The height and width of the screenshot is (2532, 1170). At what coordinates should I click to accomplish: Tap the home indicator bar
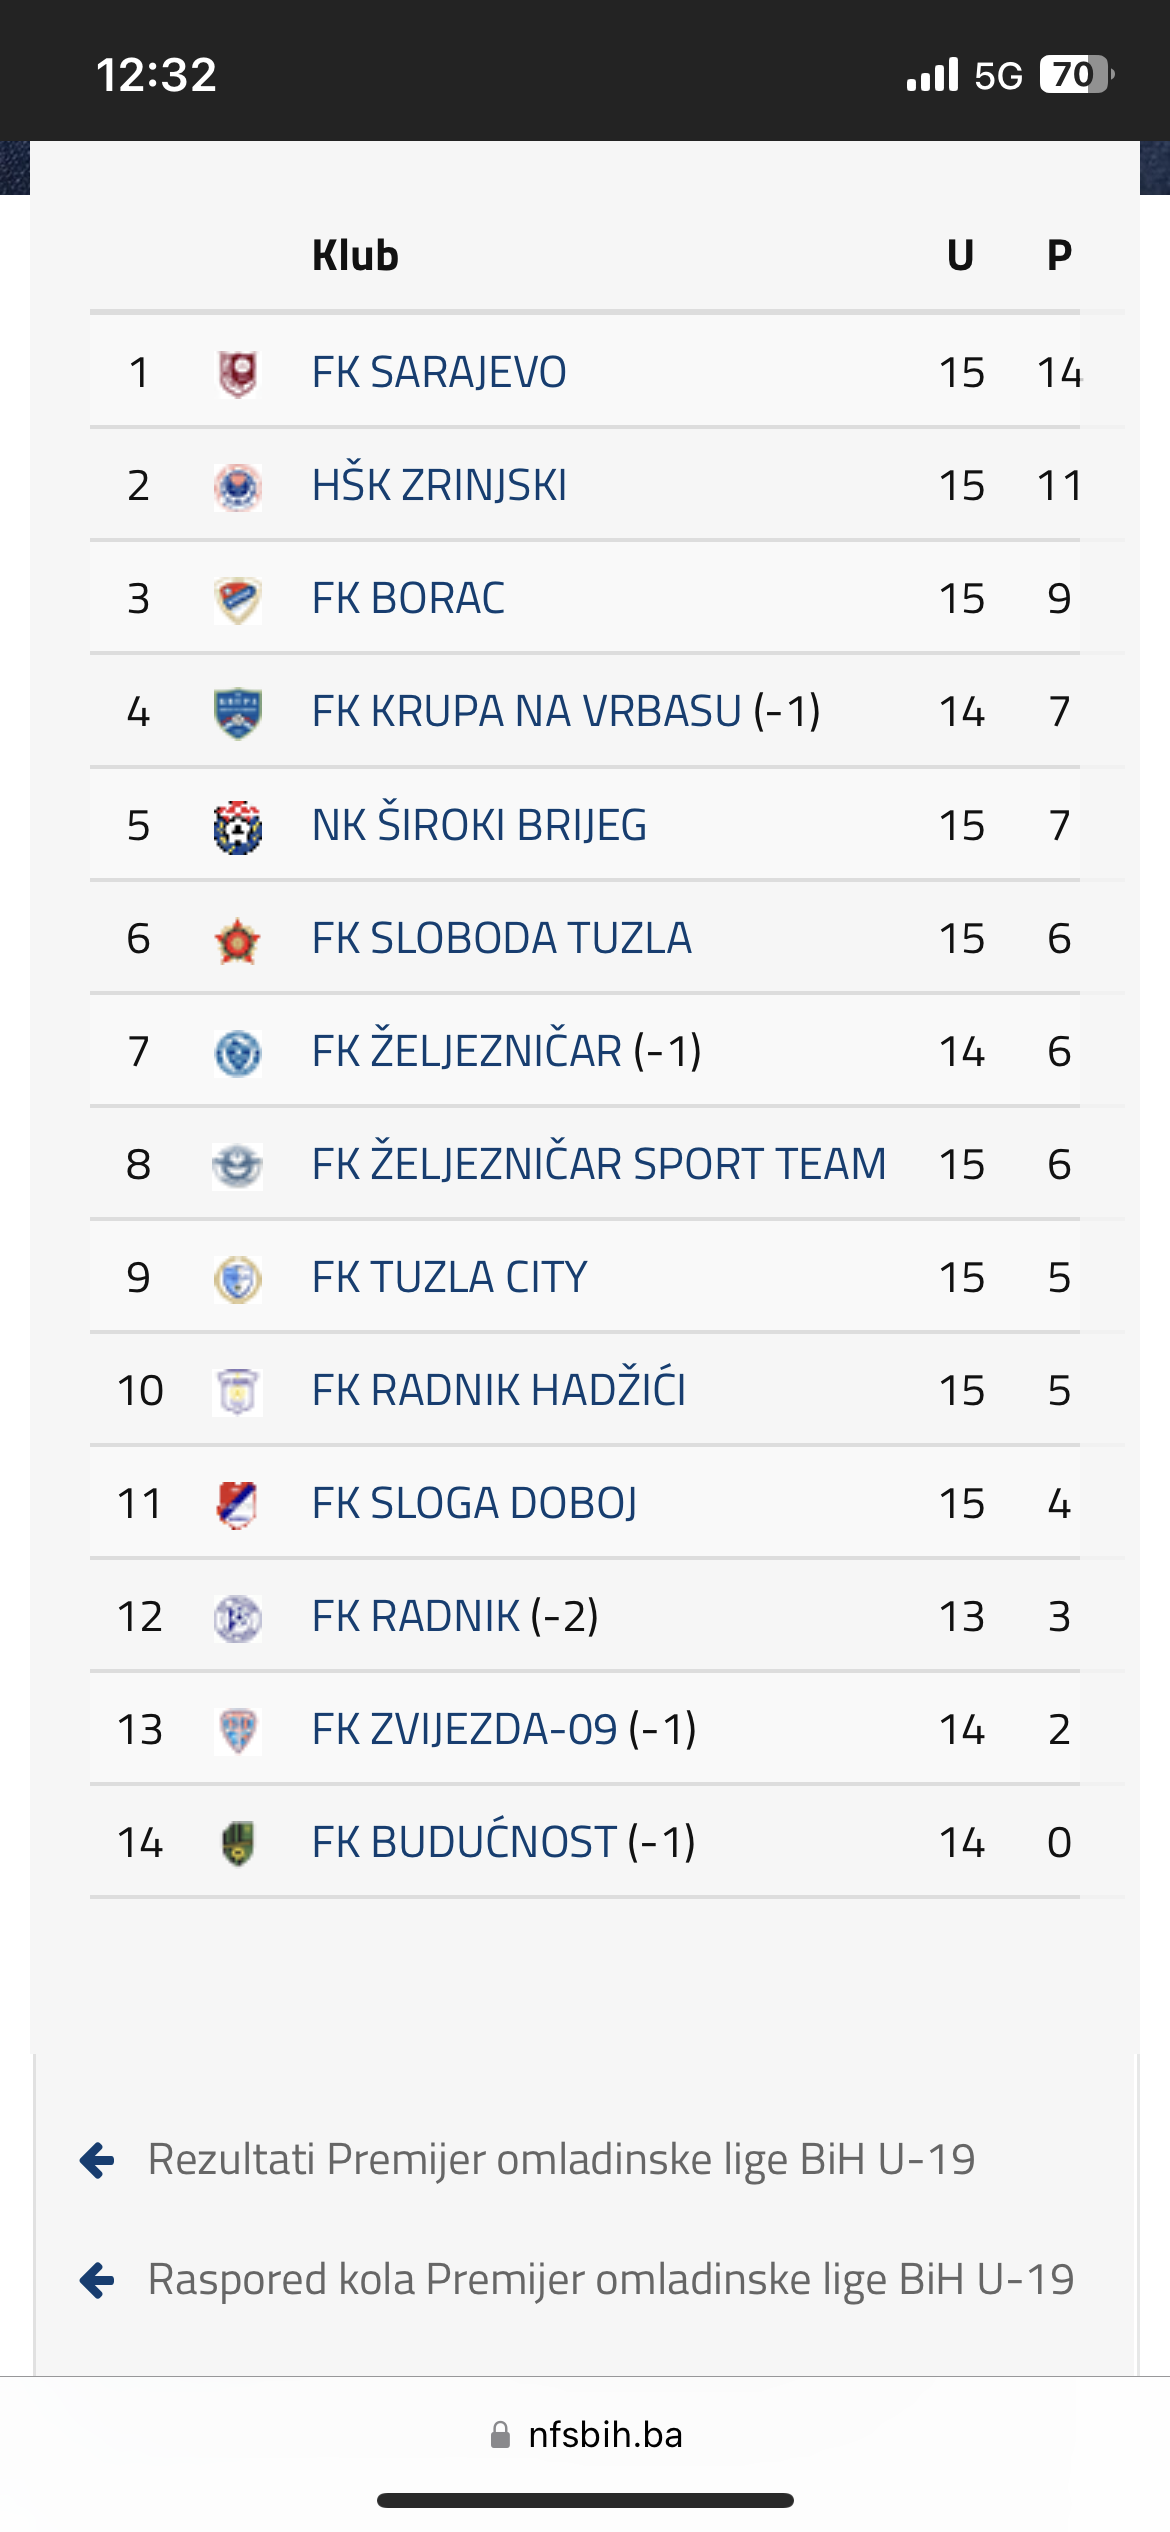pyautogui.click(x=585, y=2501)
